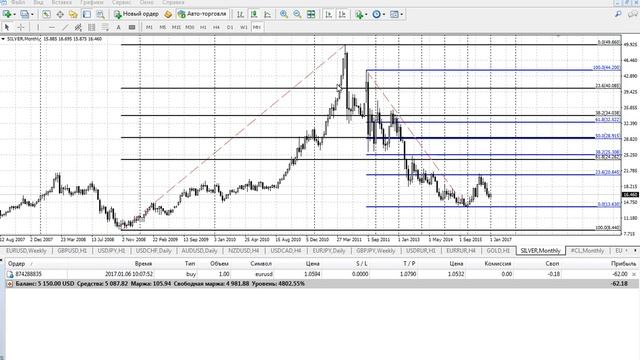Tile chart windows with grid icon

pyautogui.click(x=311, y=14)
